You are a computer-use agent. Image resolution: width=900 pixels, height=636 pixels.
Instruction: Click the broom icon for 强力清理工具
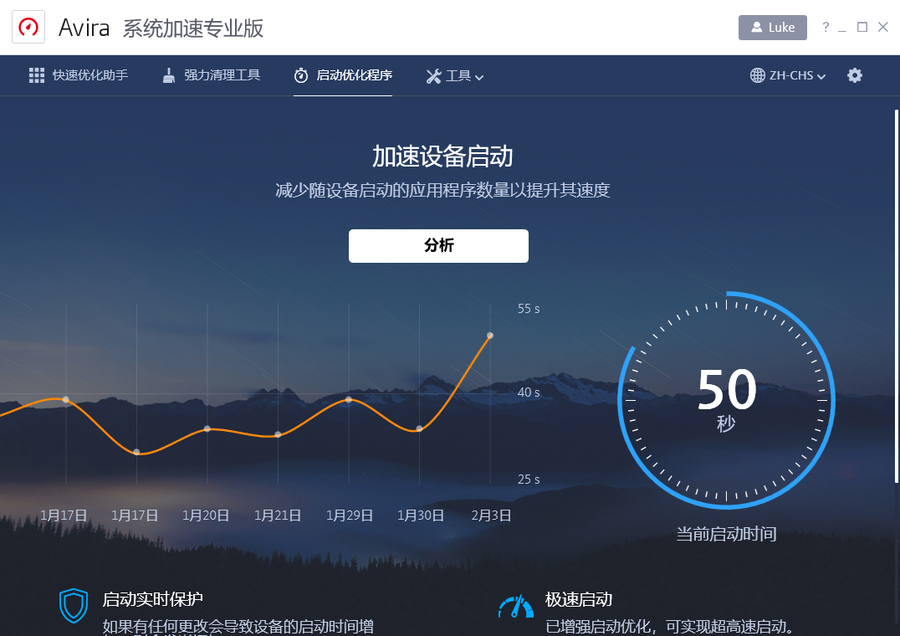pyautogui.click(x=167, y=74)
